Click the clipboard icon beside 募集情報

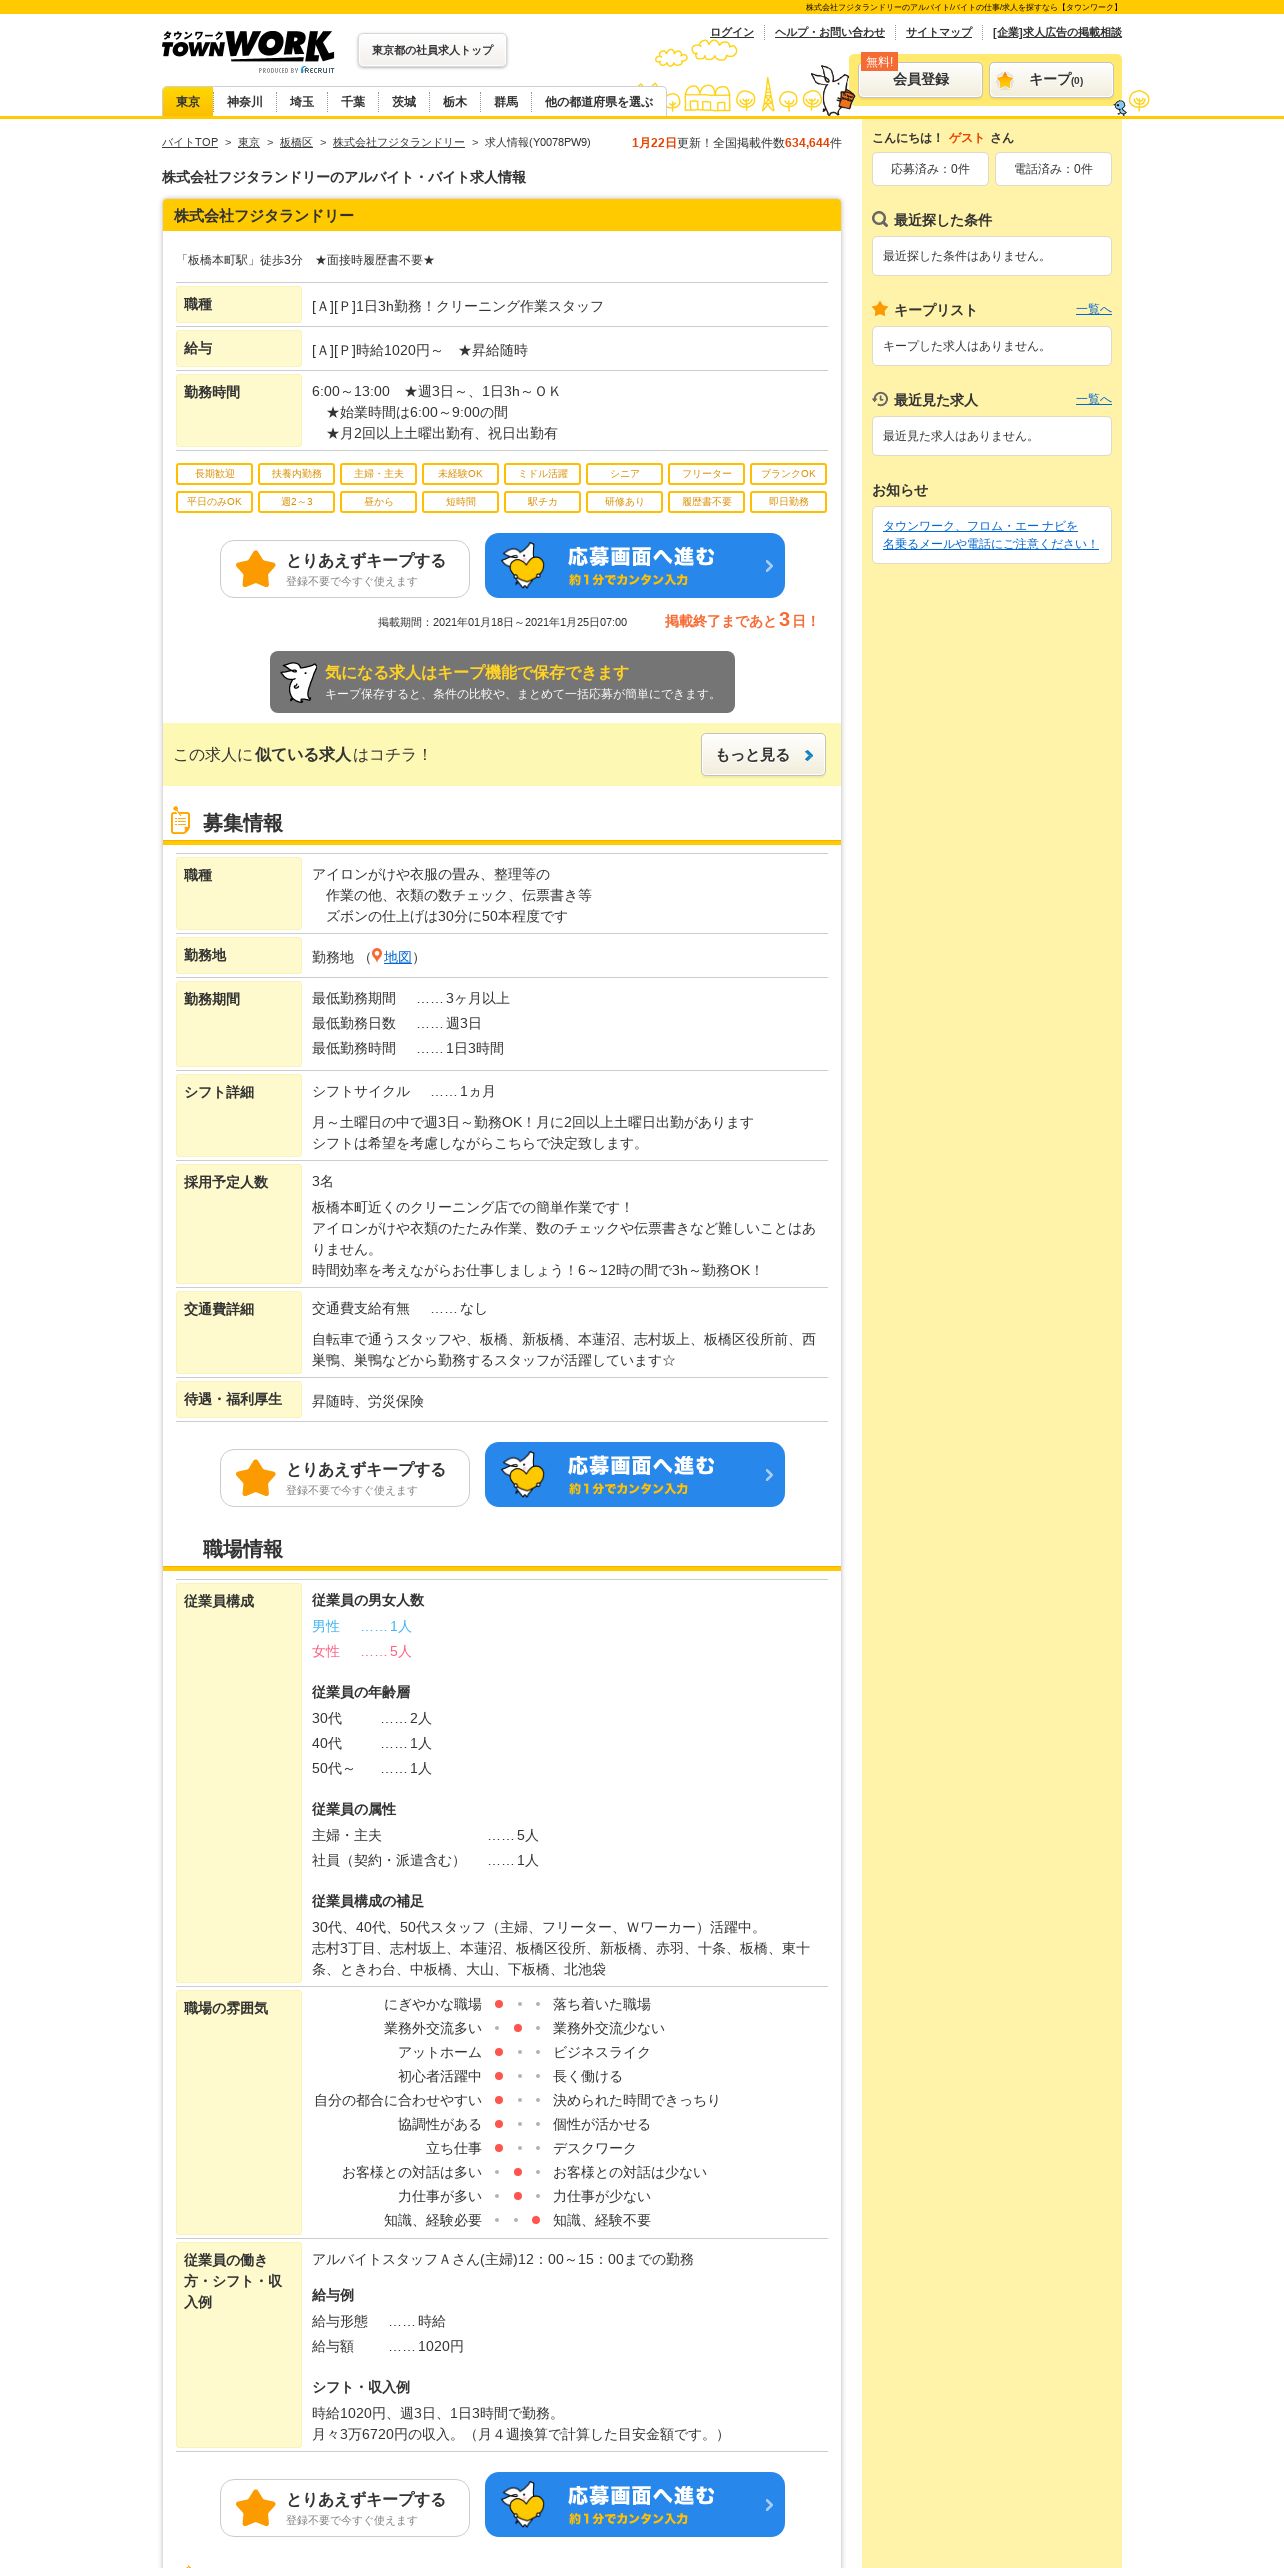click(x=180, y=821)
